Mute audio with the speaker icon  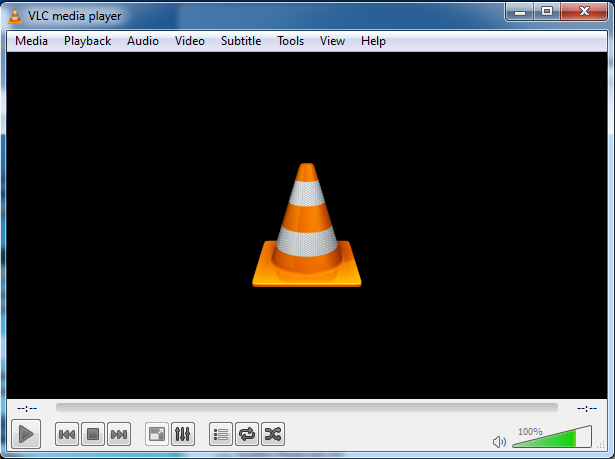(x=499, y=442)
